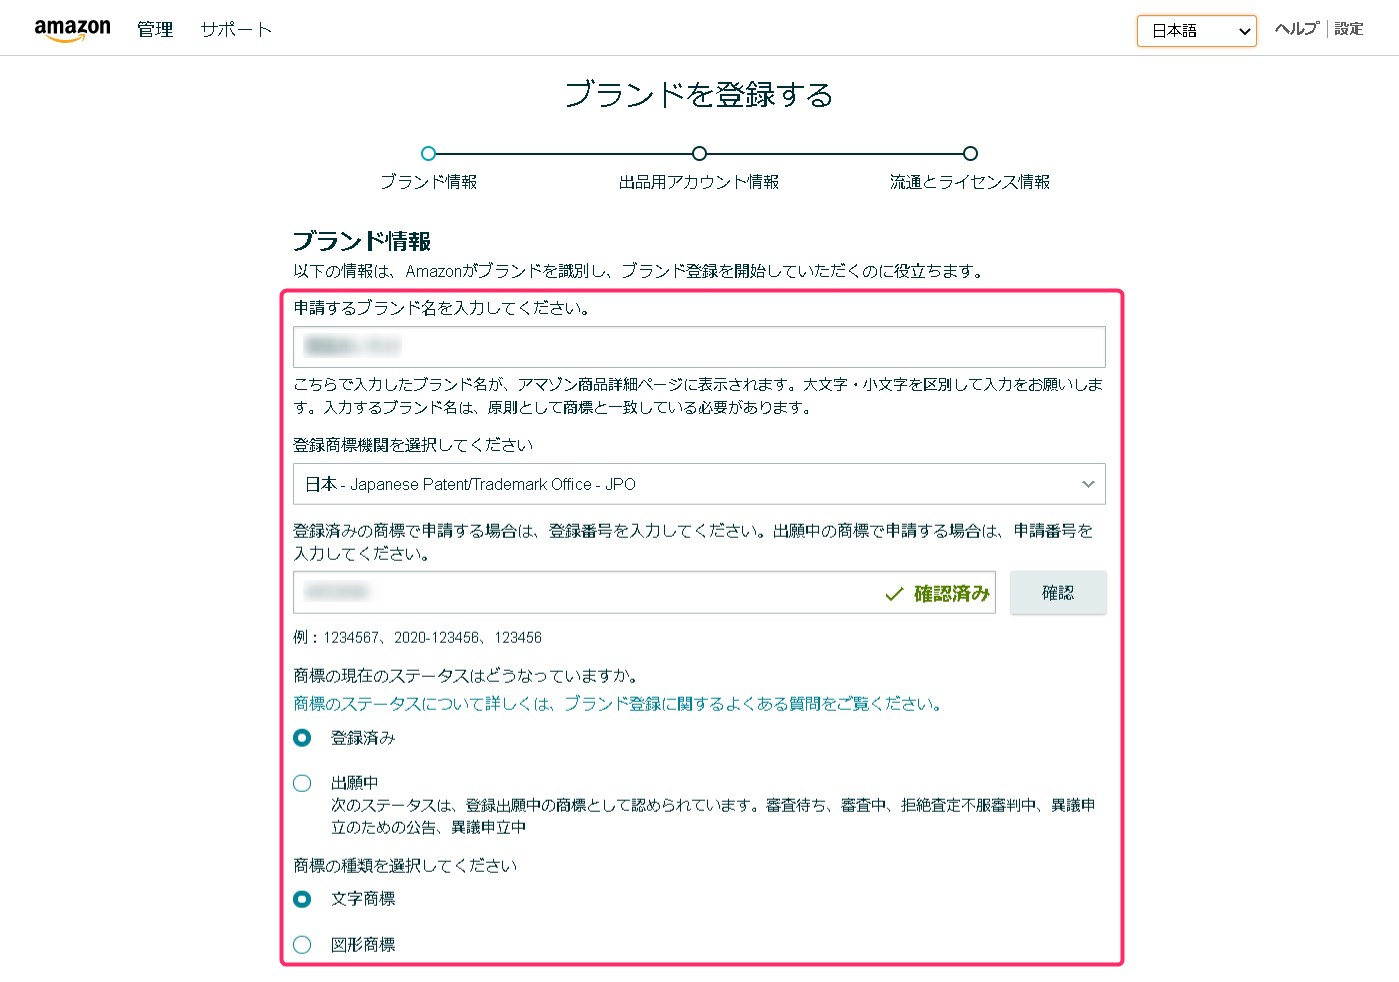Click the 出品用アカウント情報 step circle
1399x982 pixels.
tap(698, 154)
